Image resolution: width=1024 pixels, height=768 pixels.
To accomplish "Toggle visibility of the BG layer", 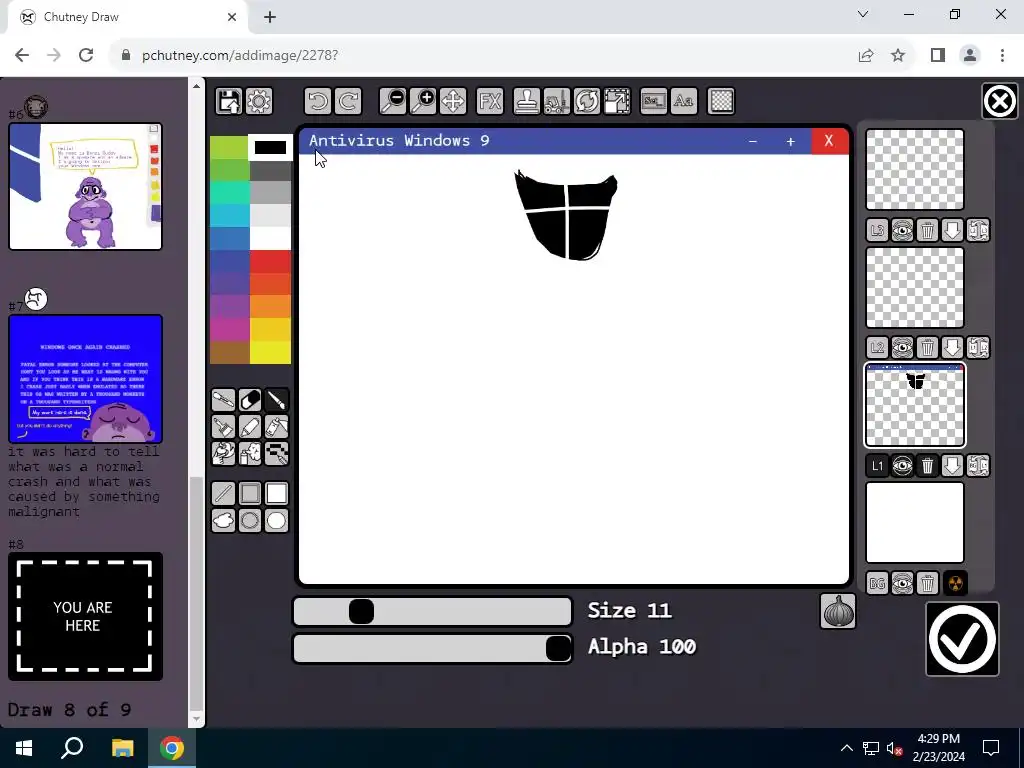I will (903, 583).
